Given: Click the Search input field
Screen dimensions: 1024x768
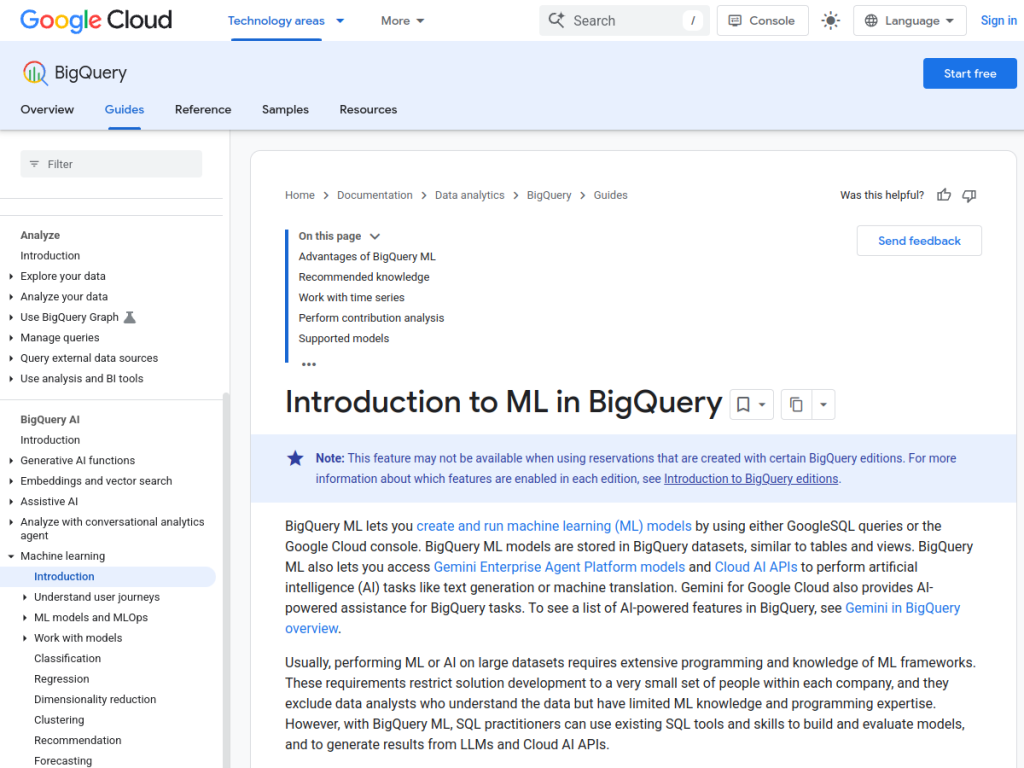Looking at the screenshot, I should [624, 21].
